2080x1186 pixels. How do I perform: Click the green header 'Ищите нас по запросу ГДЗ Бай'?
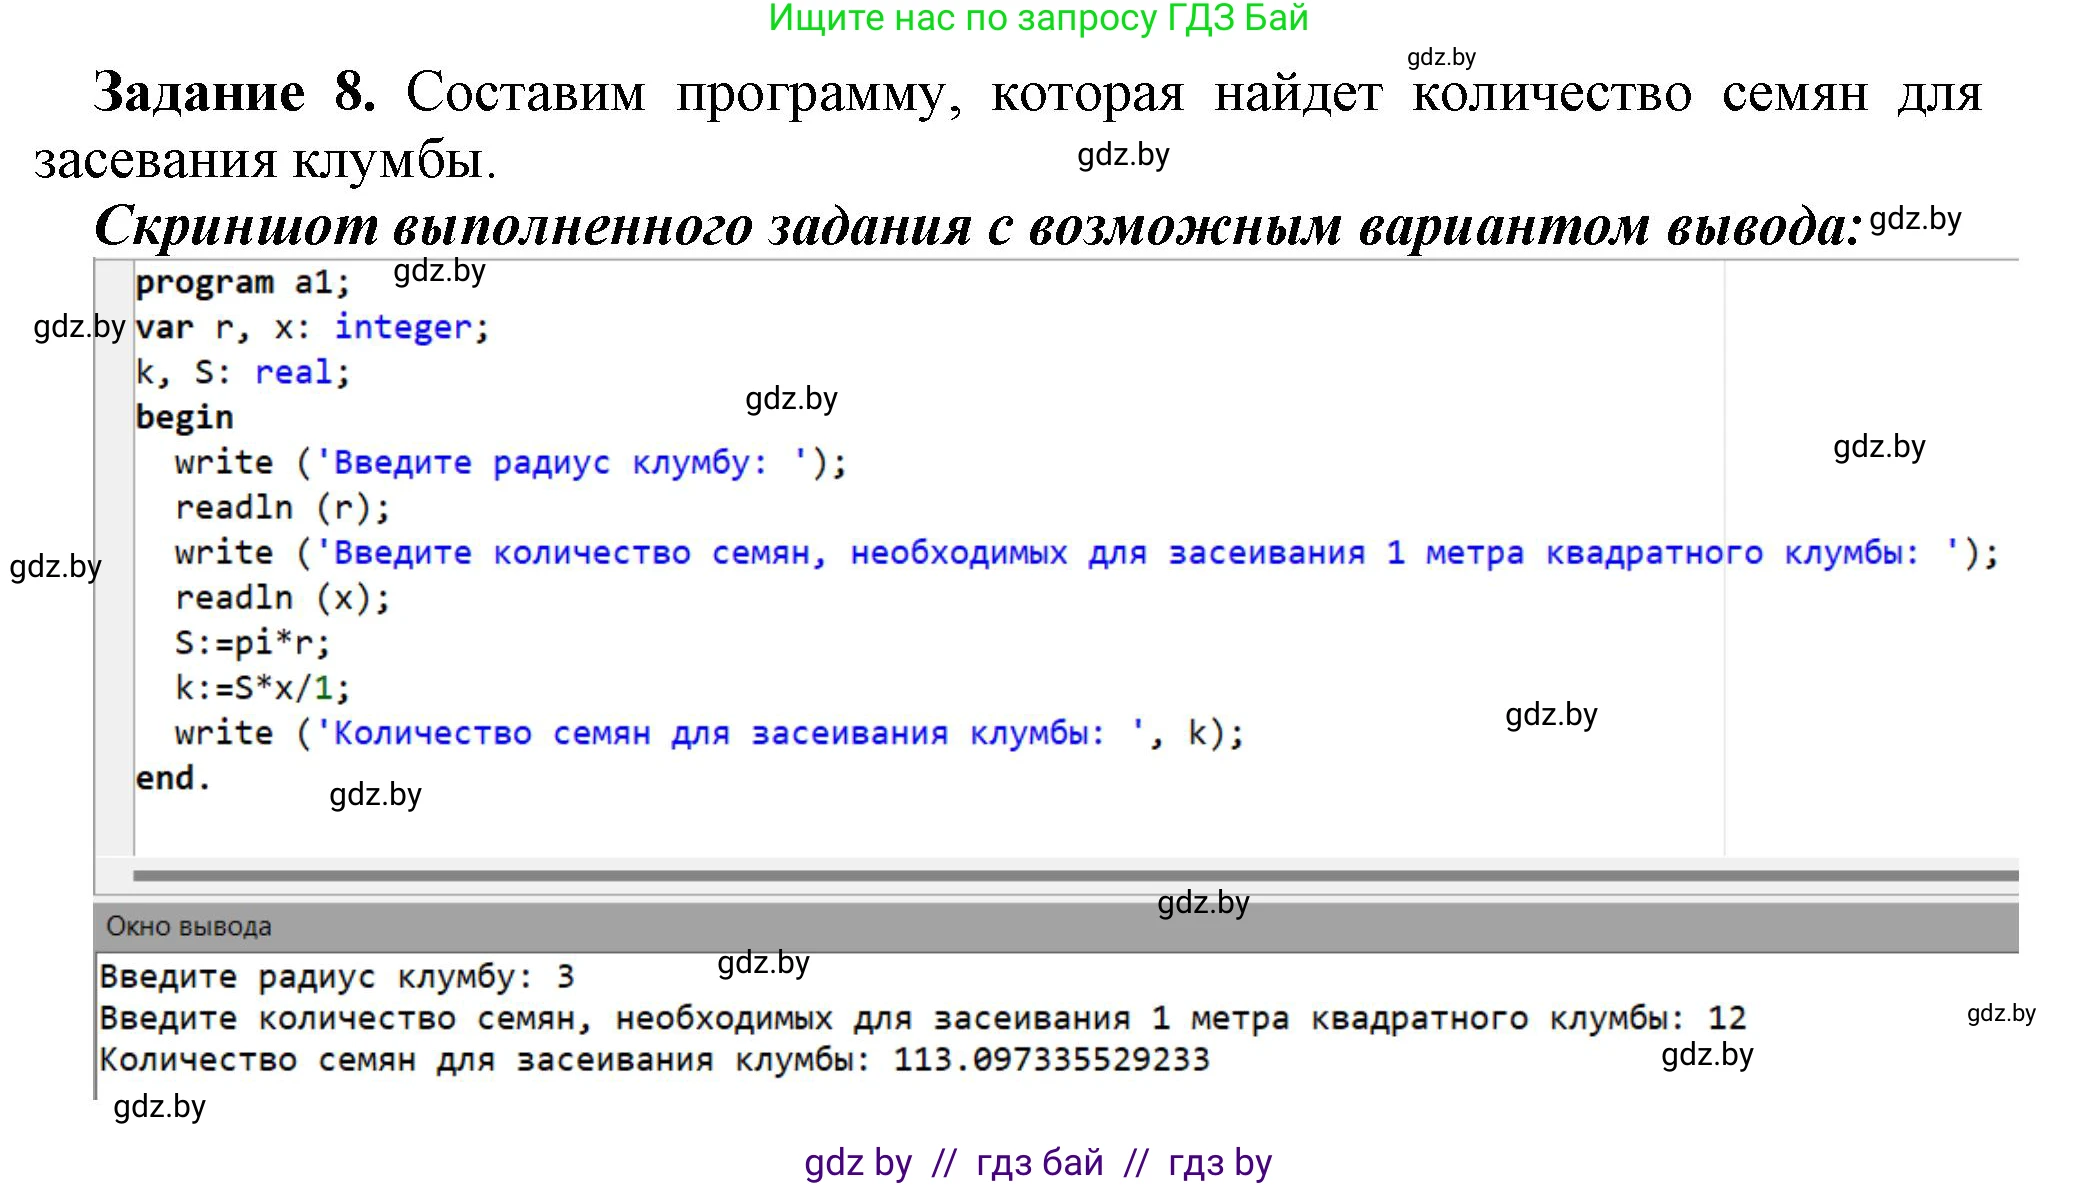pos(1038,18)
